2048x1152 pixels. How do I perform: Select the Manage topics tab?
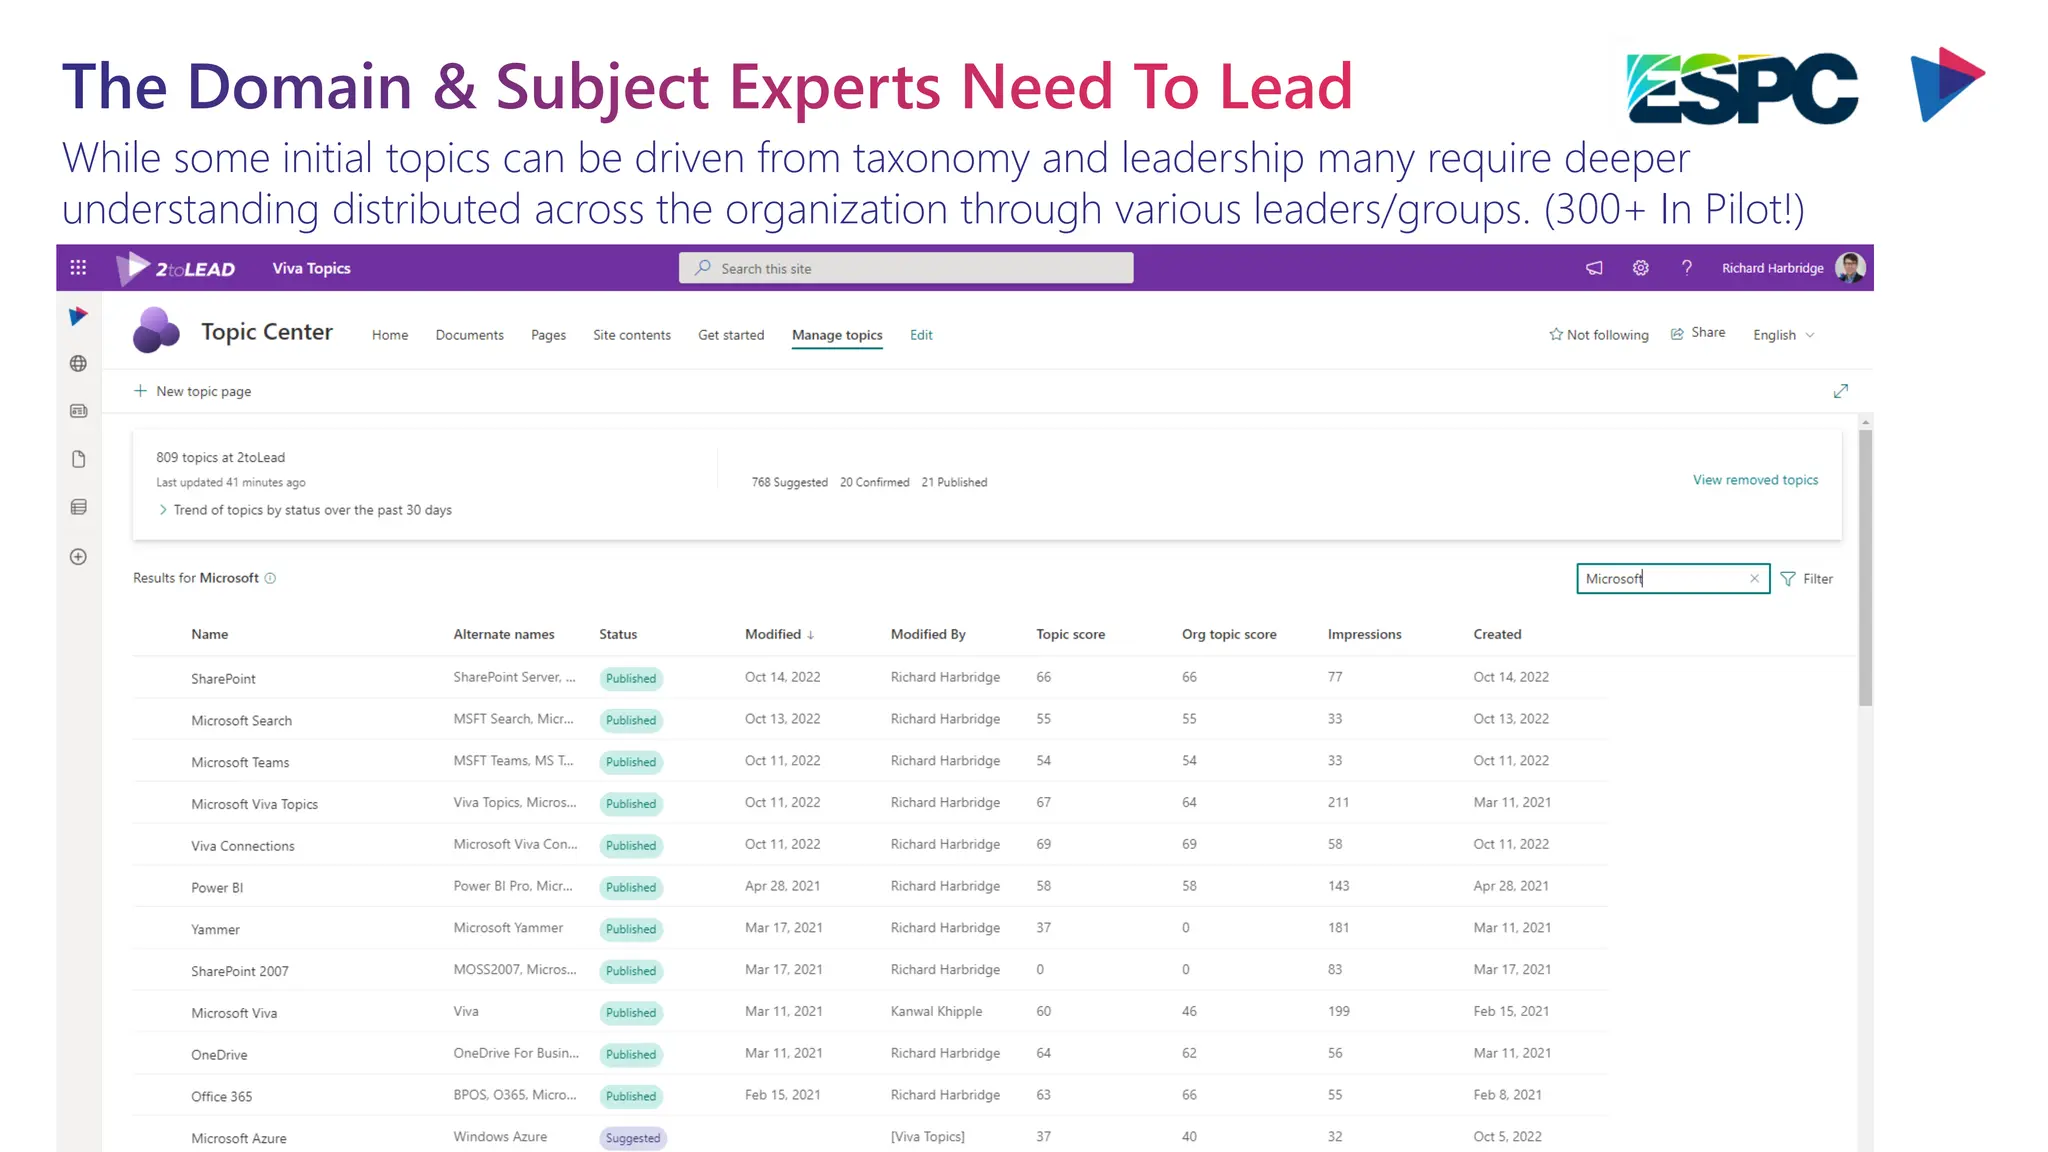pos(837,335)
